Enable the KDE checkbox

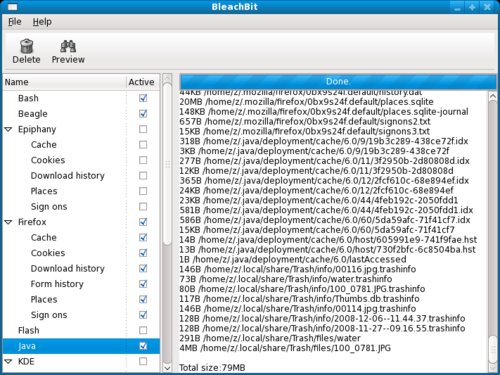tap(143, 361)
